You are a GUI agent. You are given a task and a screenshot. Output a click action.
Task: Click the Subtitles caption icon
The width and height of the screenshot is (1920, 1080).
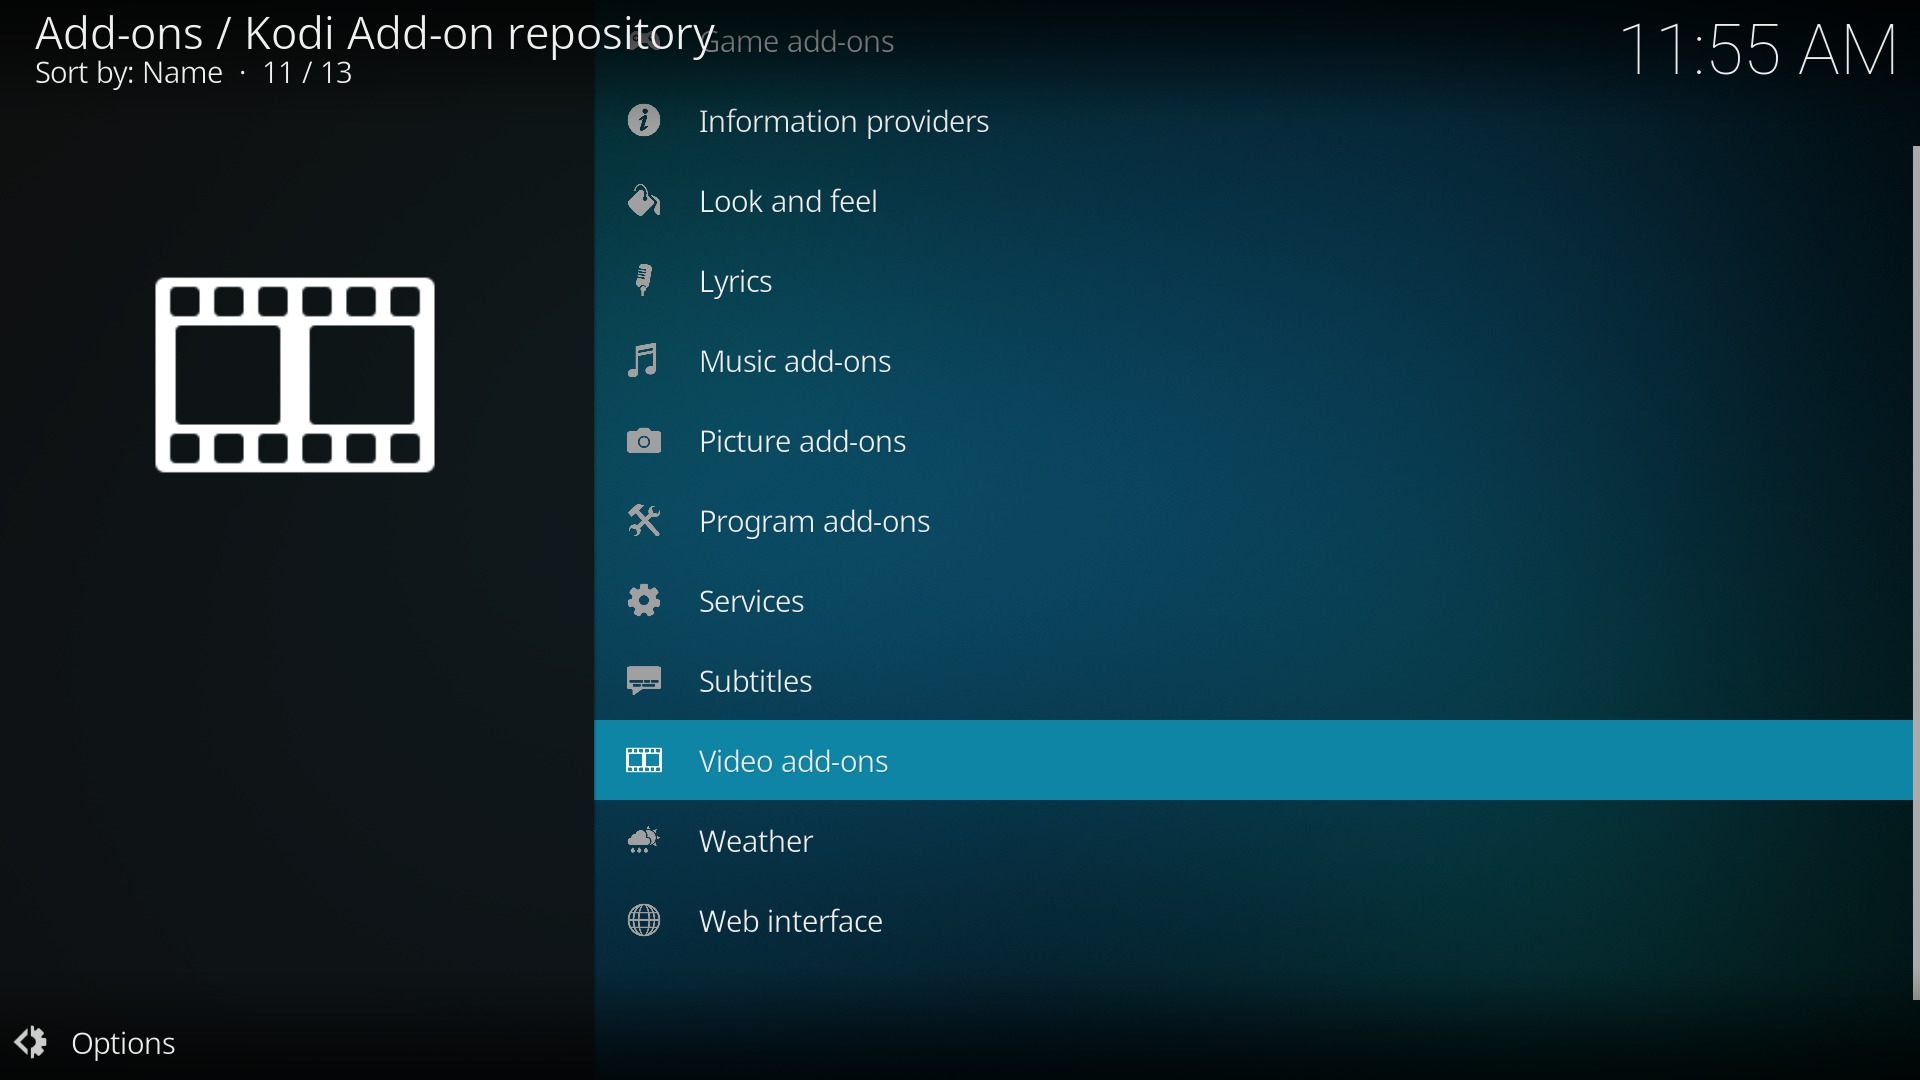pos(645,682)
